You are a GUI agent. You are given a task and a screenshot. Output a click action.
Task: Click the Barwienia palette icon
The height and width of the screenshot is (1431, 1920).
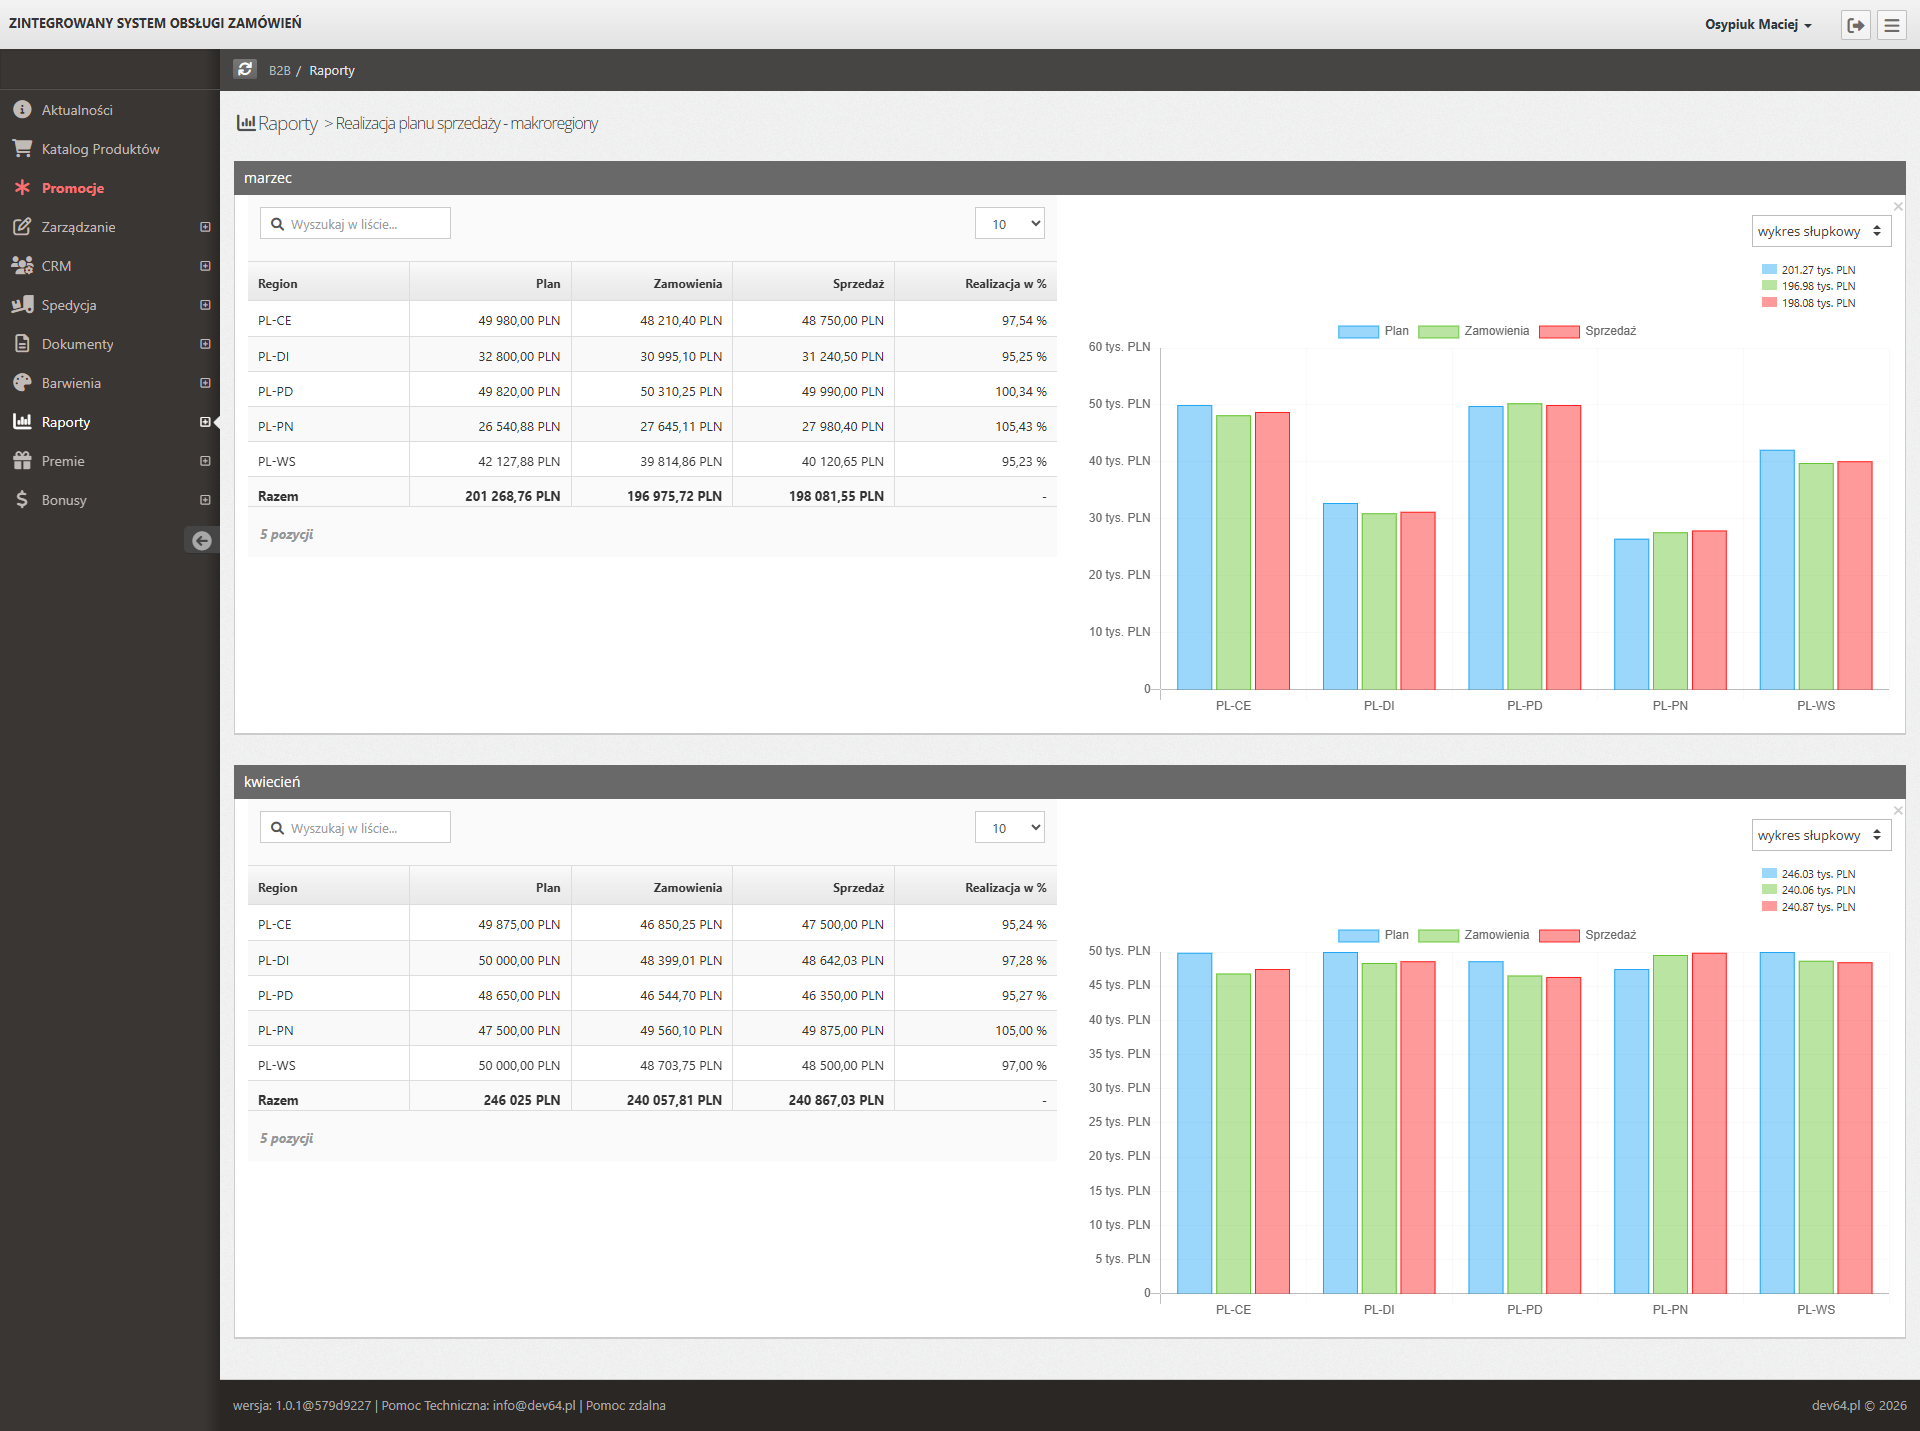coord(22,383)
